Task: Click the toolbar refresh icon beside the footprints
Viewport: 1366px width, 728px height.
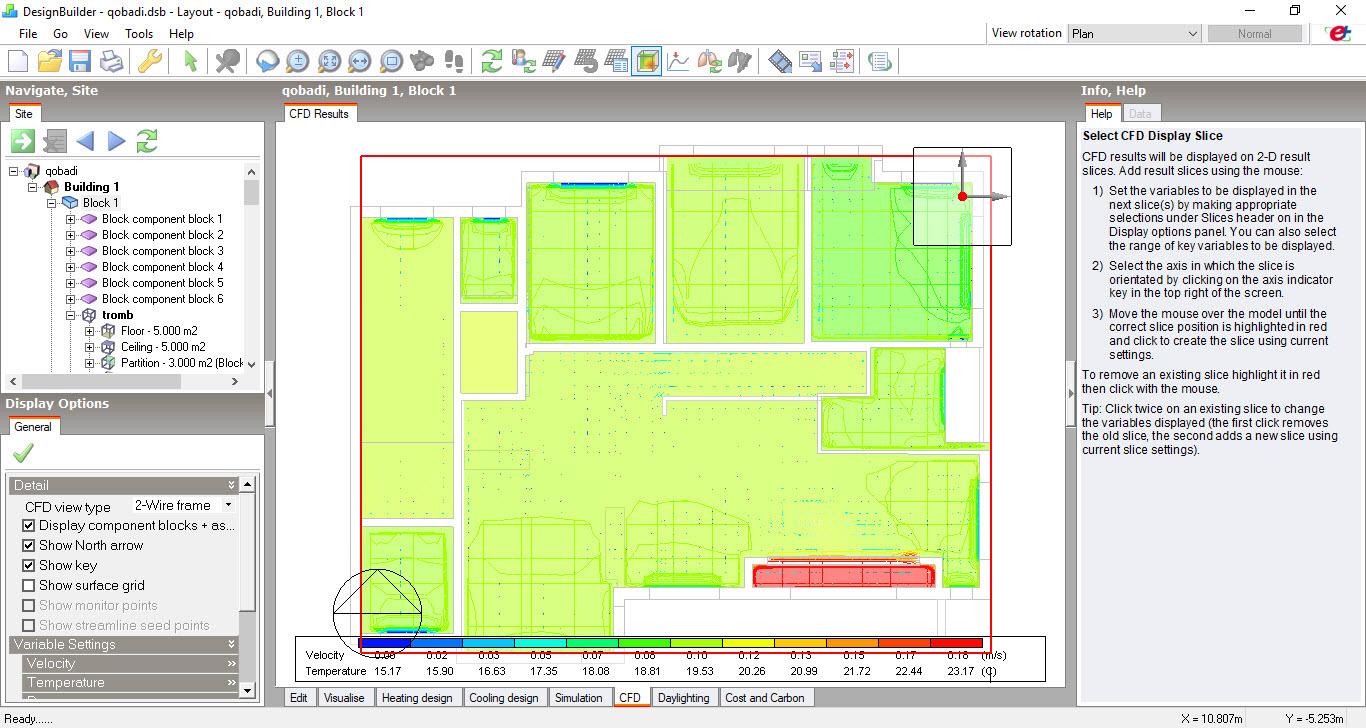Action: pyautogui.click(x=491, y=61)
